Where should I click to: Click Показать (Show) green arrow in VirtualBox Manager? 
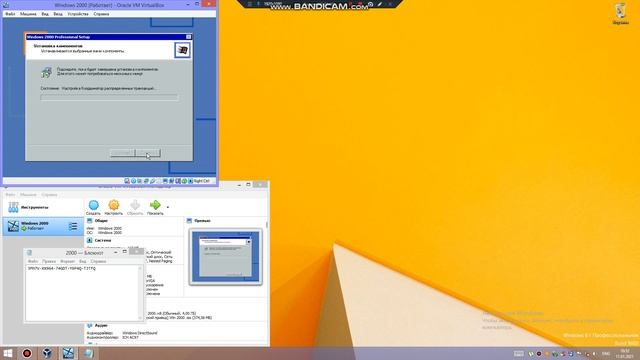coord(155,207)
